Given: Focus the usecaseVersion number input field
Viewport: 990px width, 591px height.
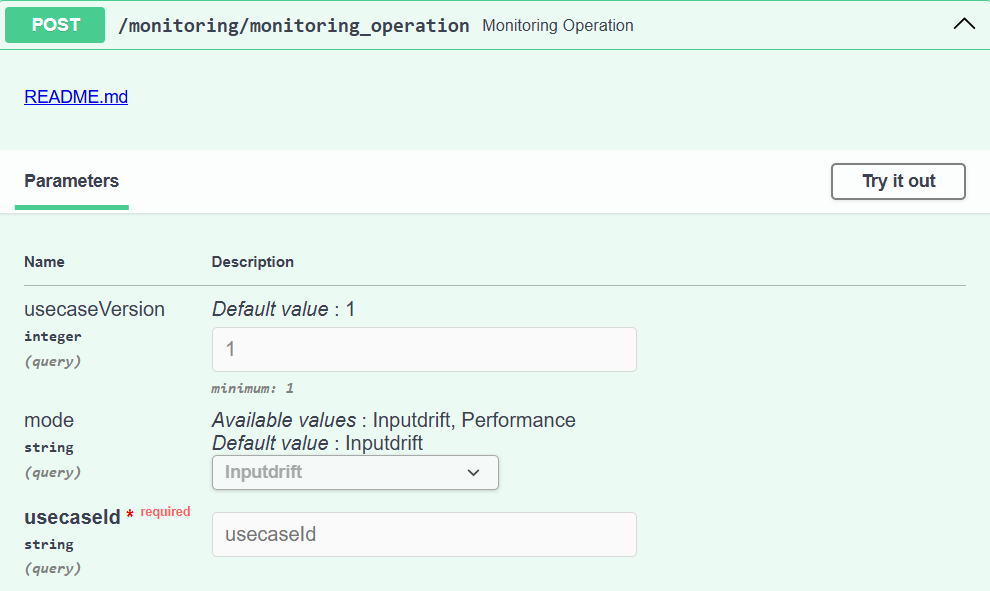Looking at the screenshot, I should point(424,350).
